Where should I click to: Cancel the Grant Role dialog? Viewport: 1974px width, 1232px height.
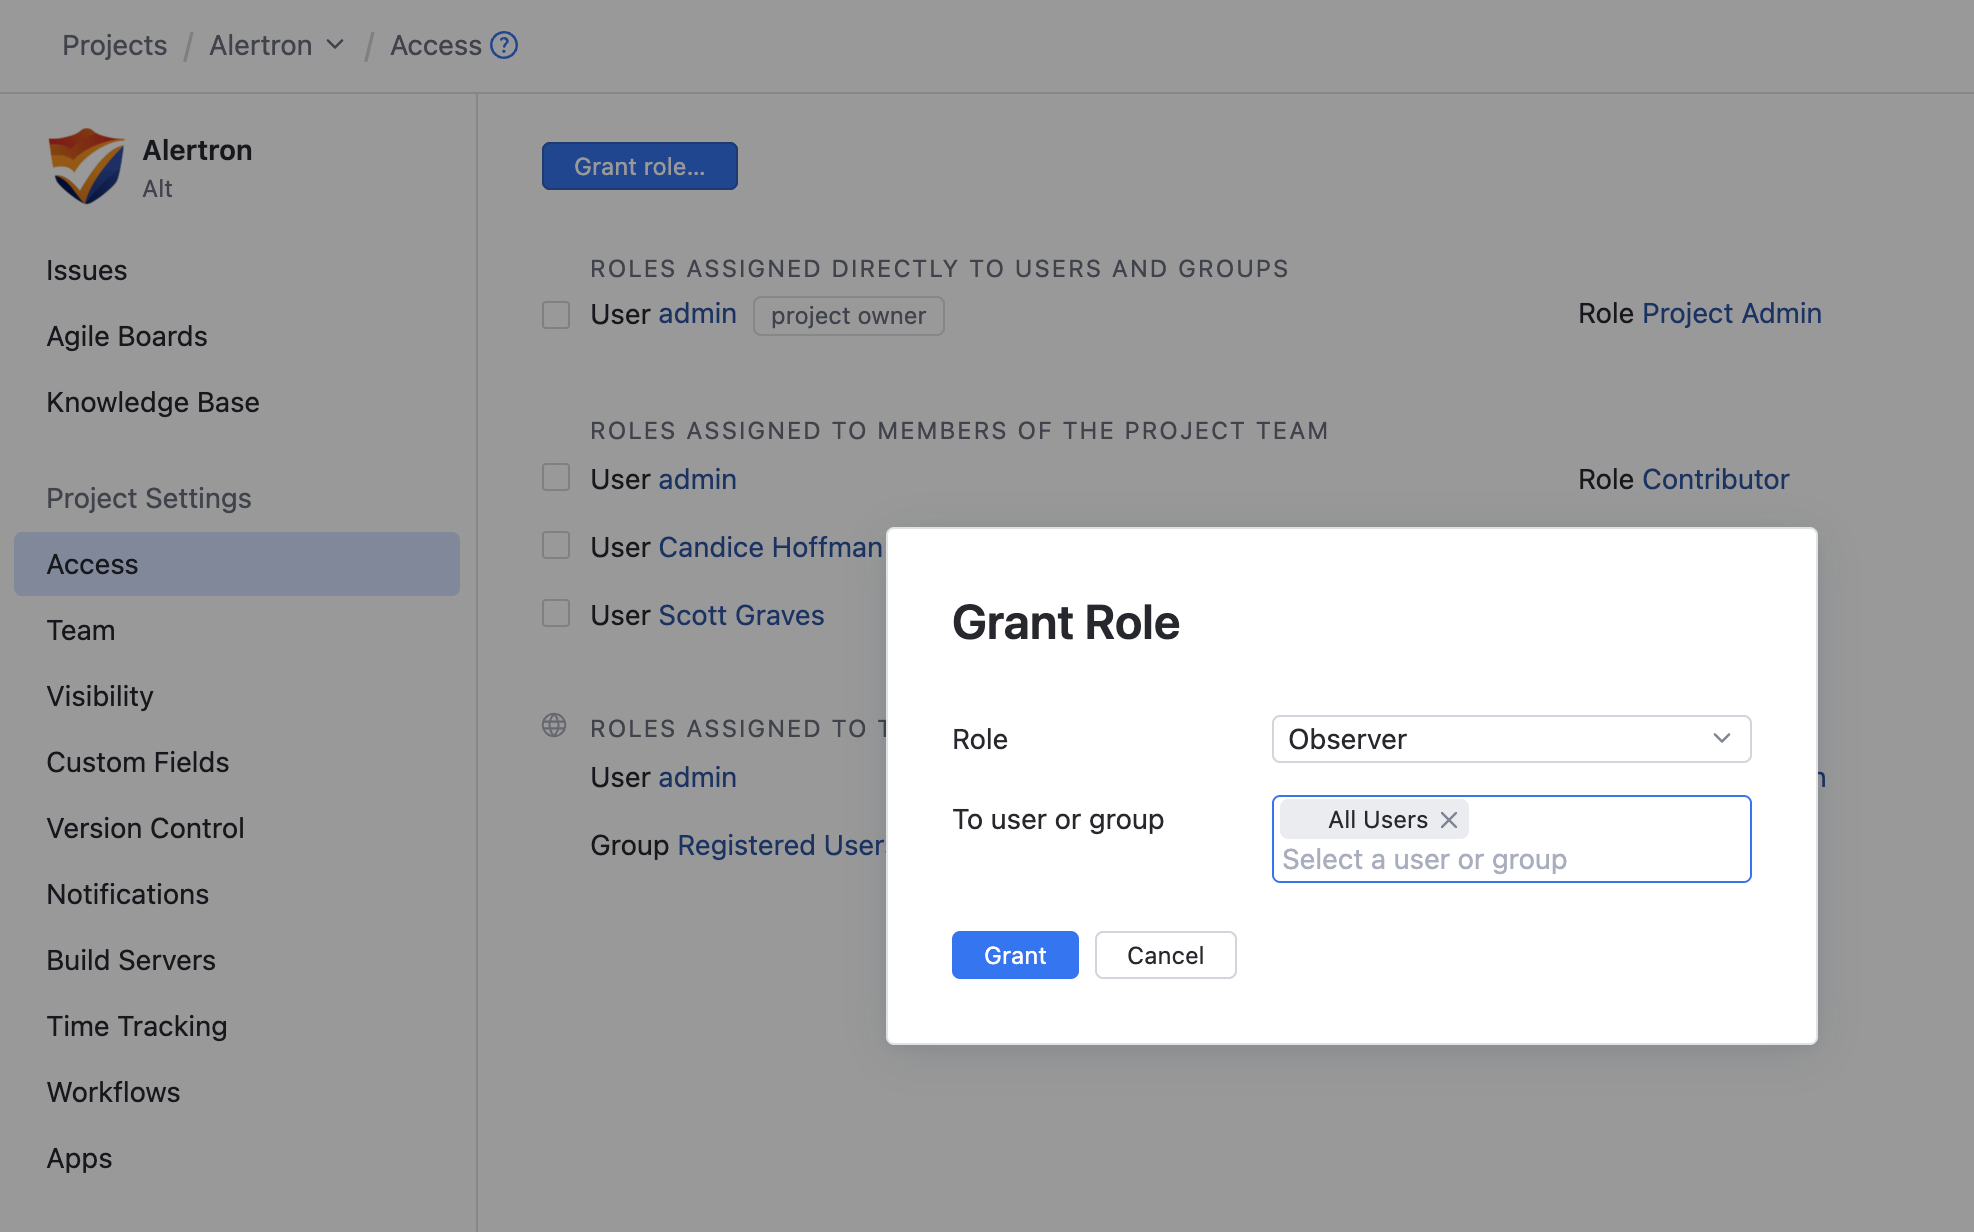coord(1165,955)
